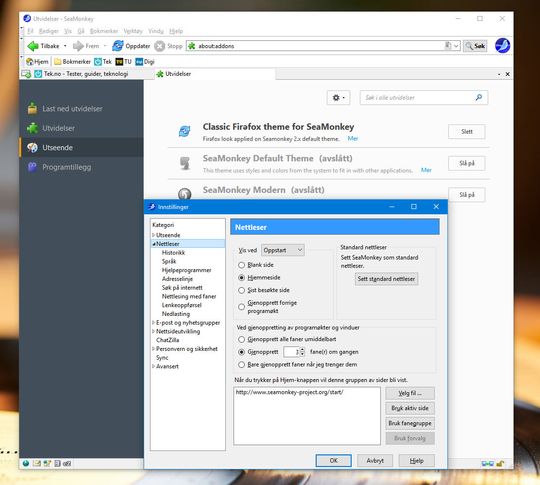Image resolution: width=540 pixels, height=485 pixels.
Task: Expand E-post og nyhetsgrupper category
Action: pos(154,323)
